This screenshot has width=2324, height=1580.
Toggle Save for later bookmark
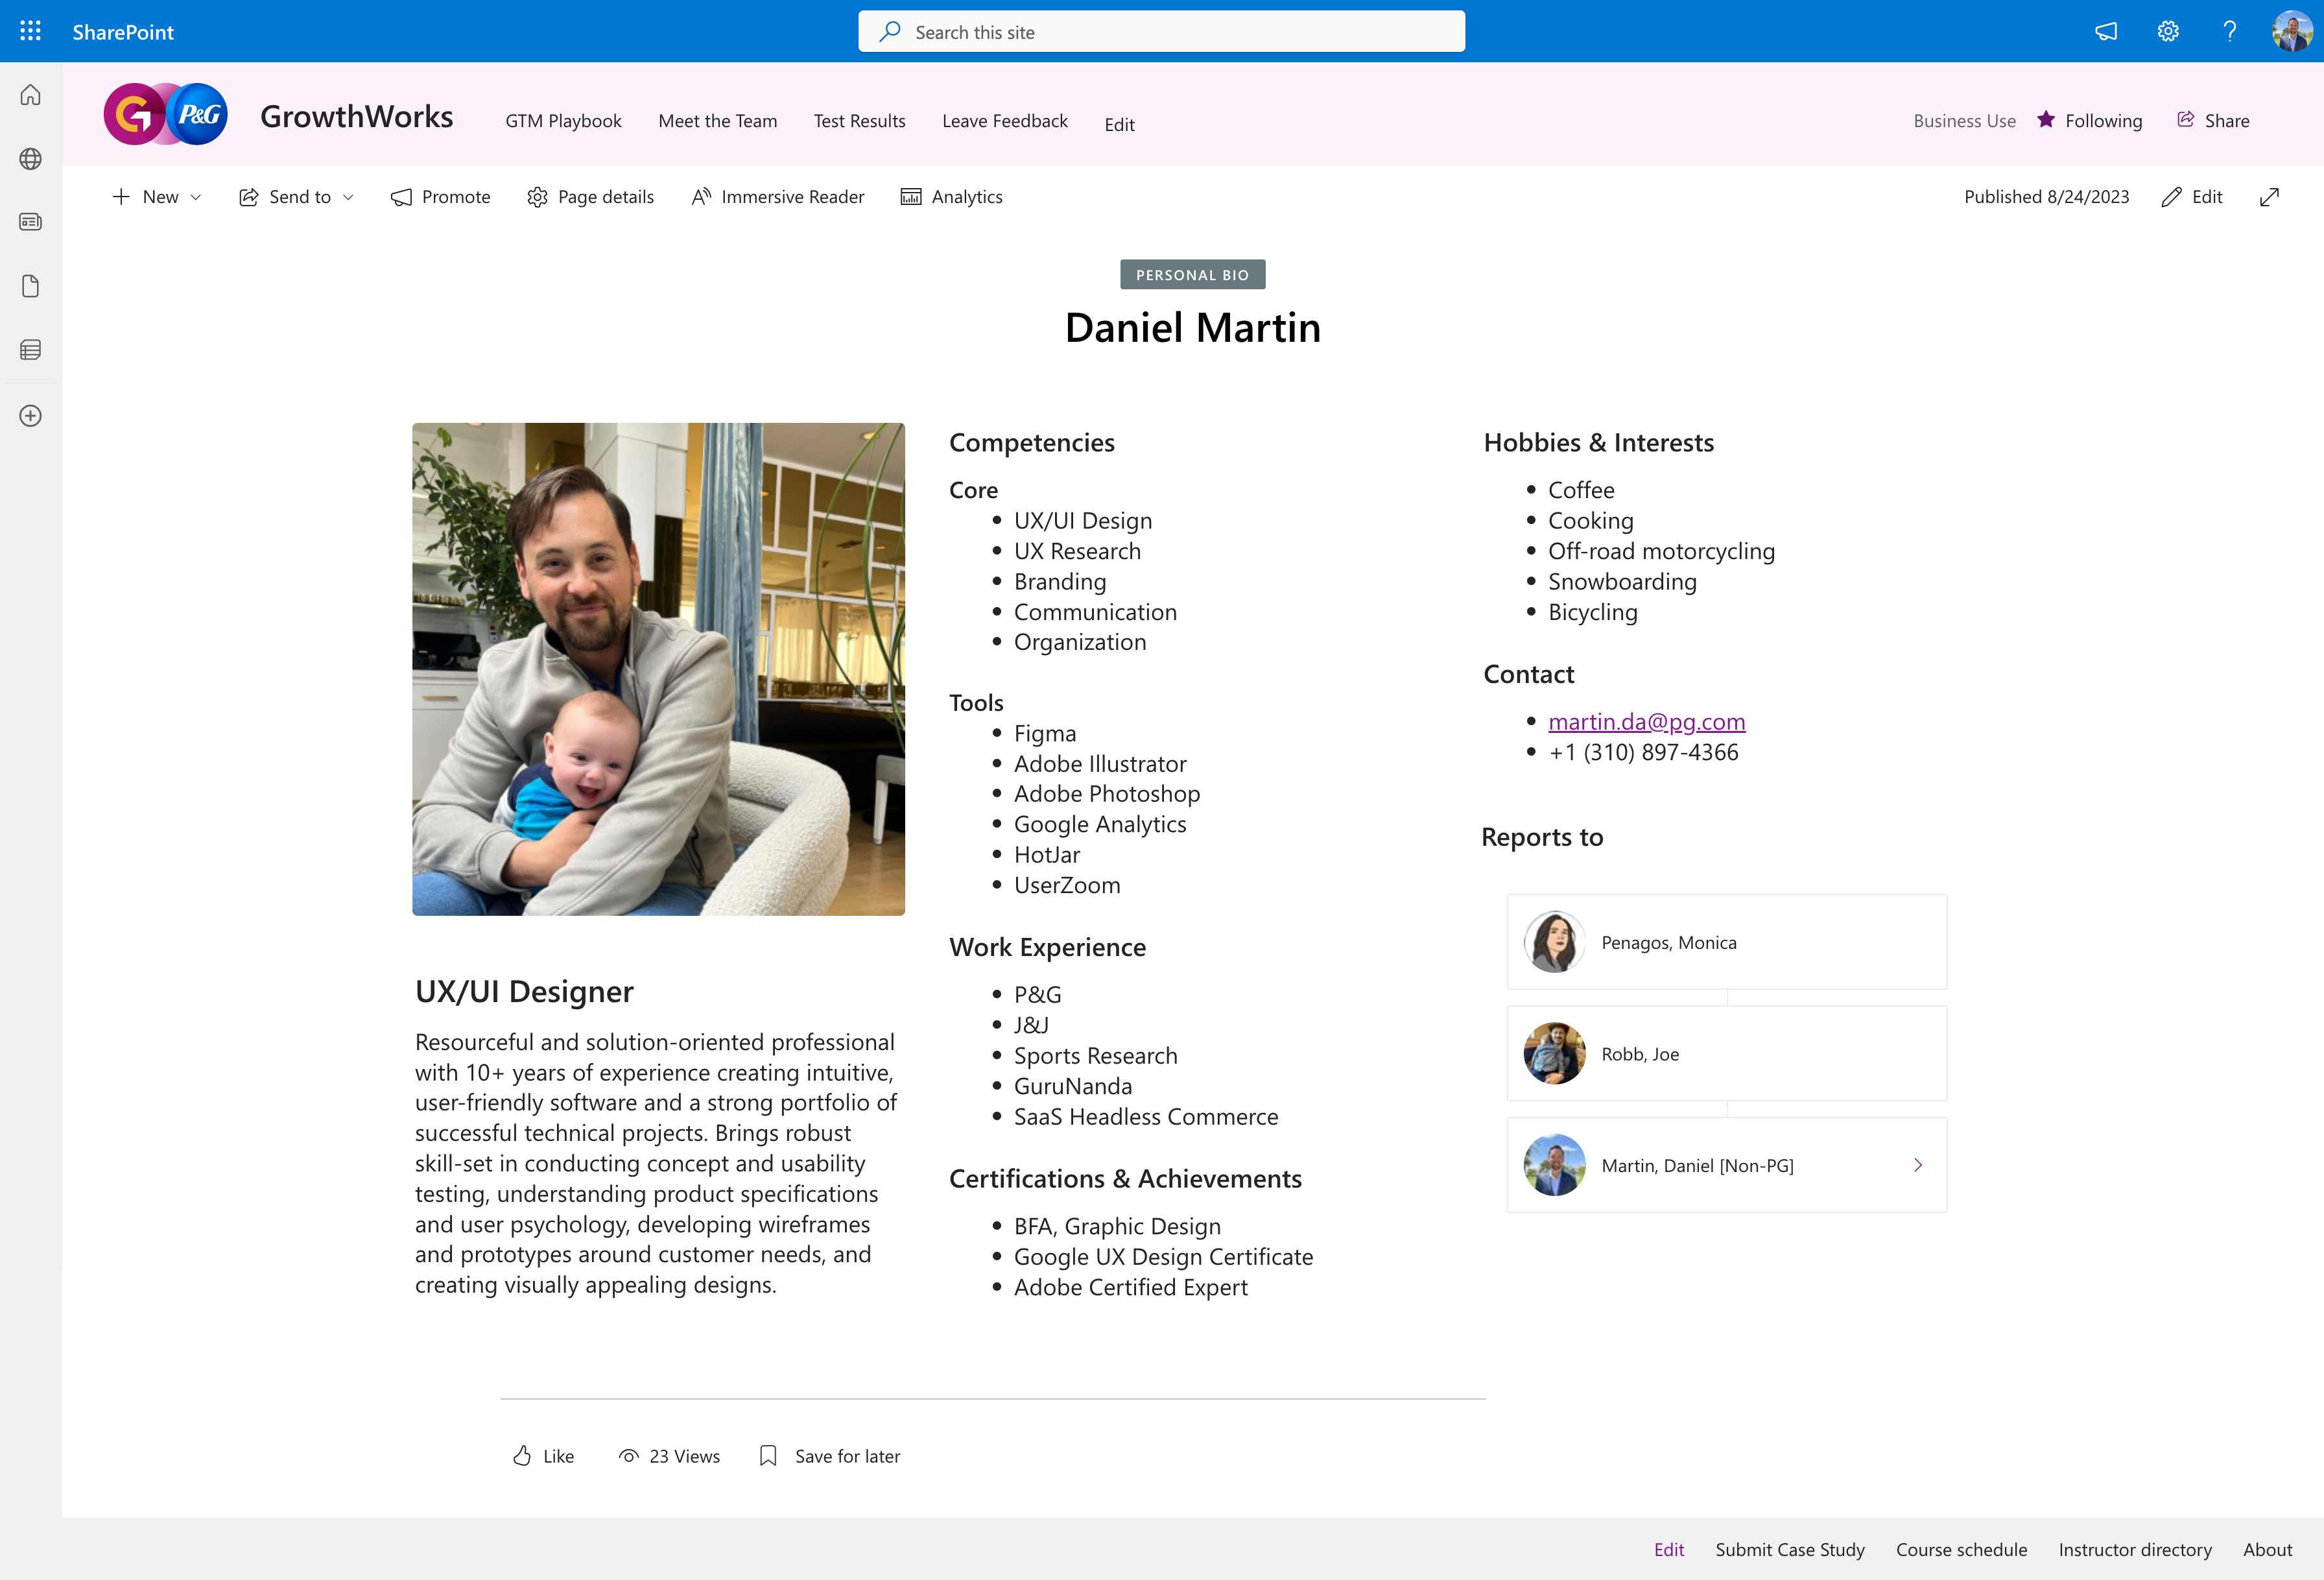coord(829,1456)
